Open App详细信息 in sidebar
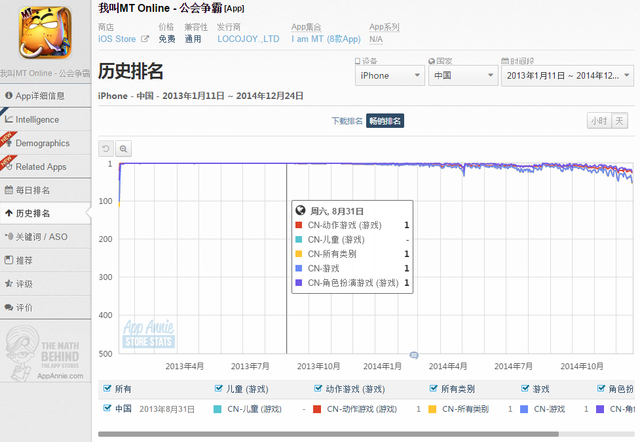 45,96
